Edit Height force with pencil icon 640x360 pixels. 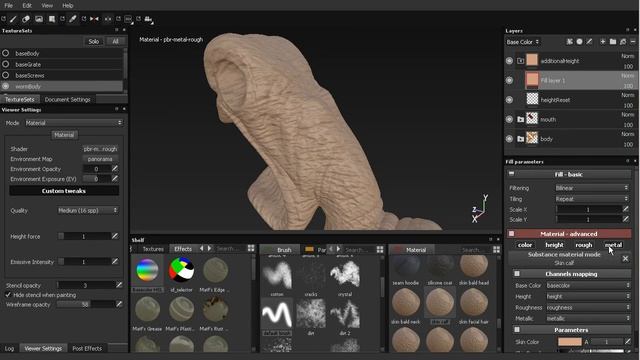tap(115, 236)
